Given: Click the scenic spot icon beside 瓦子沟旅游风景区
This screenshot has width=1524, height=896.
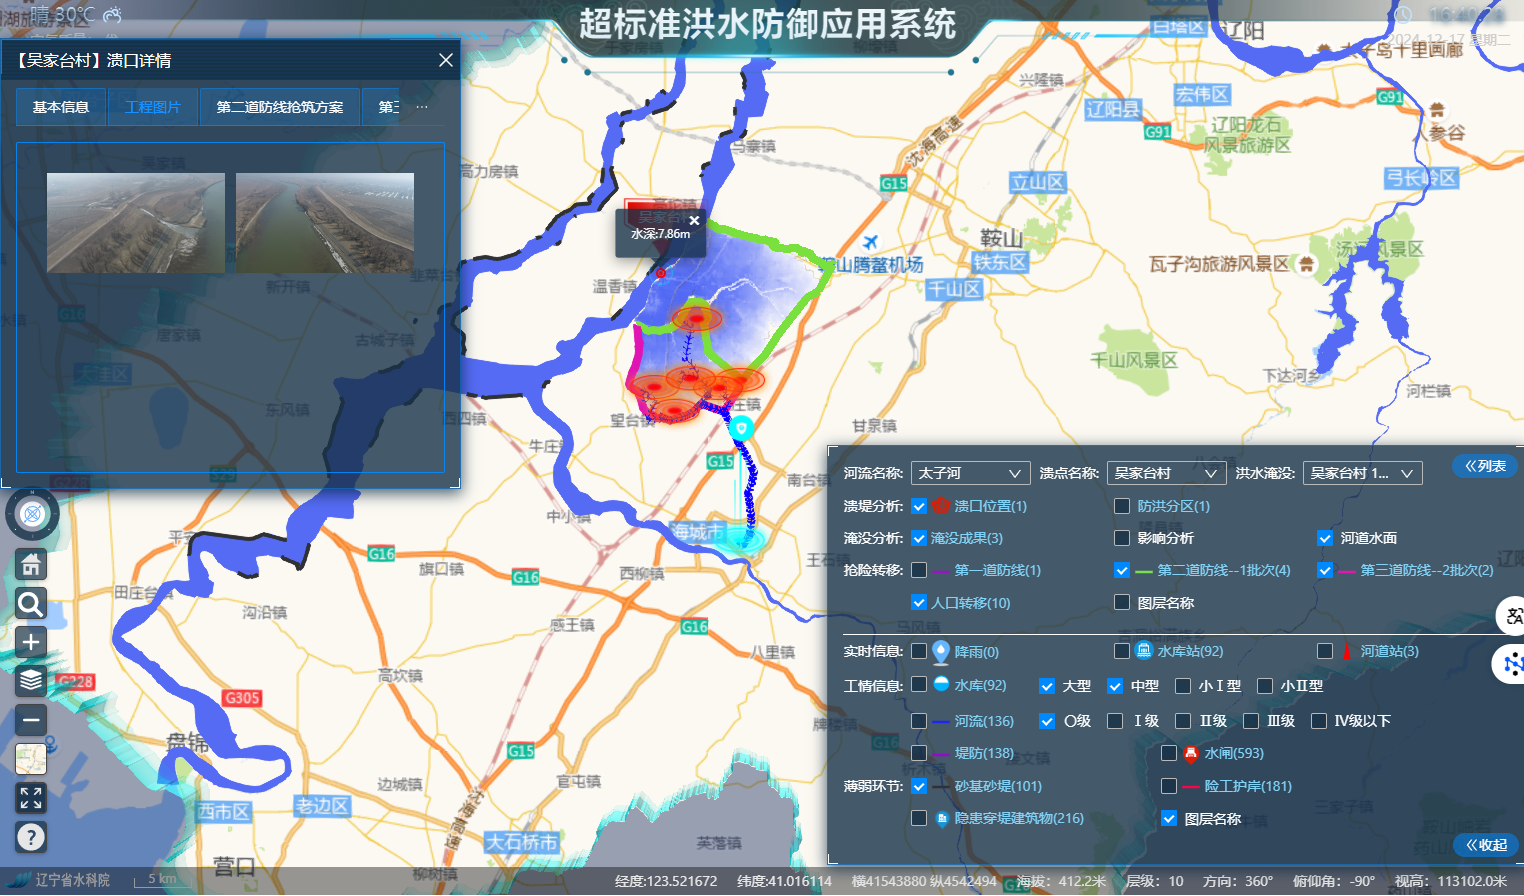Looking at the screenshot, I should pyautogui.click(x=1306, y=264).
